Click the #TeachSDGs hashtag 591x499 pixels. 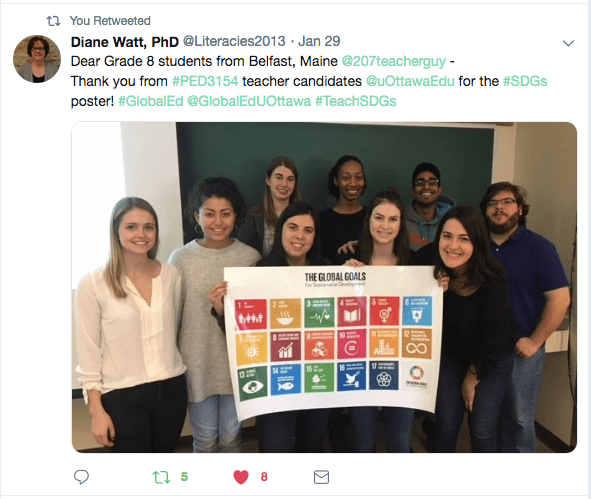pyautogui.click(x=355, y=101)
